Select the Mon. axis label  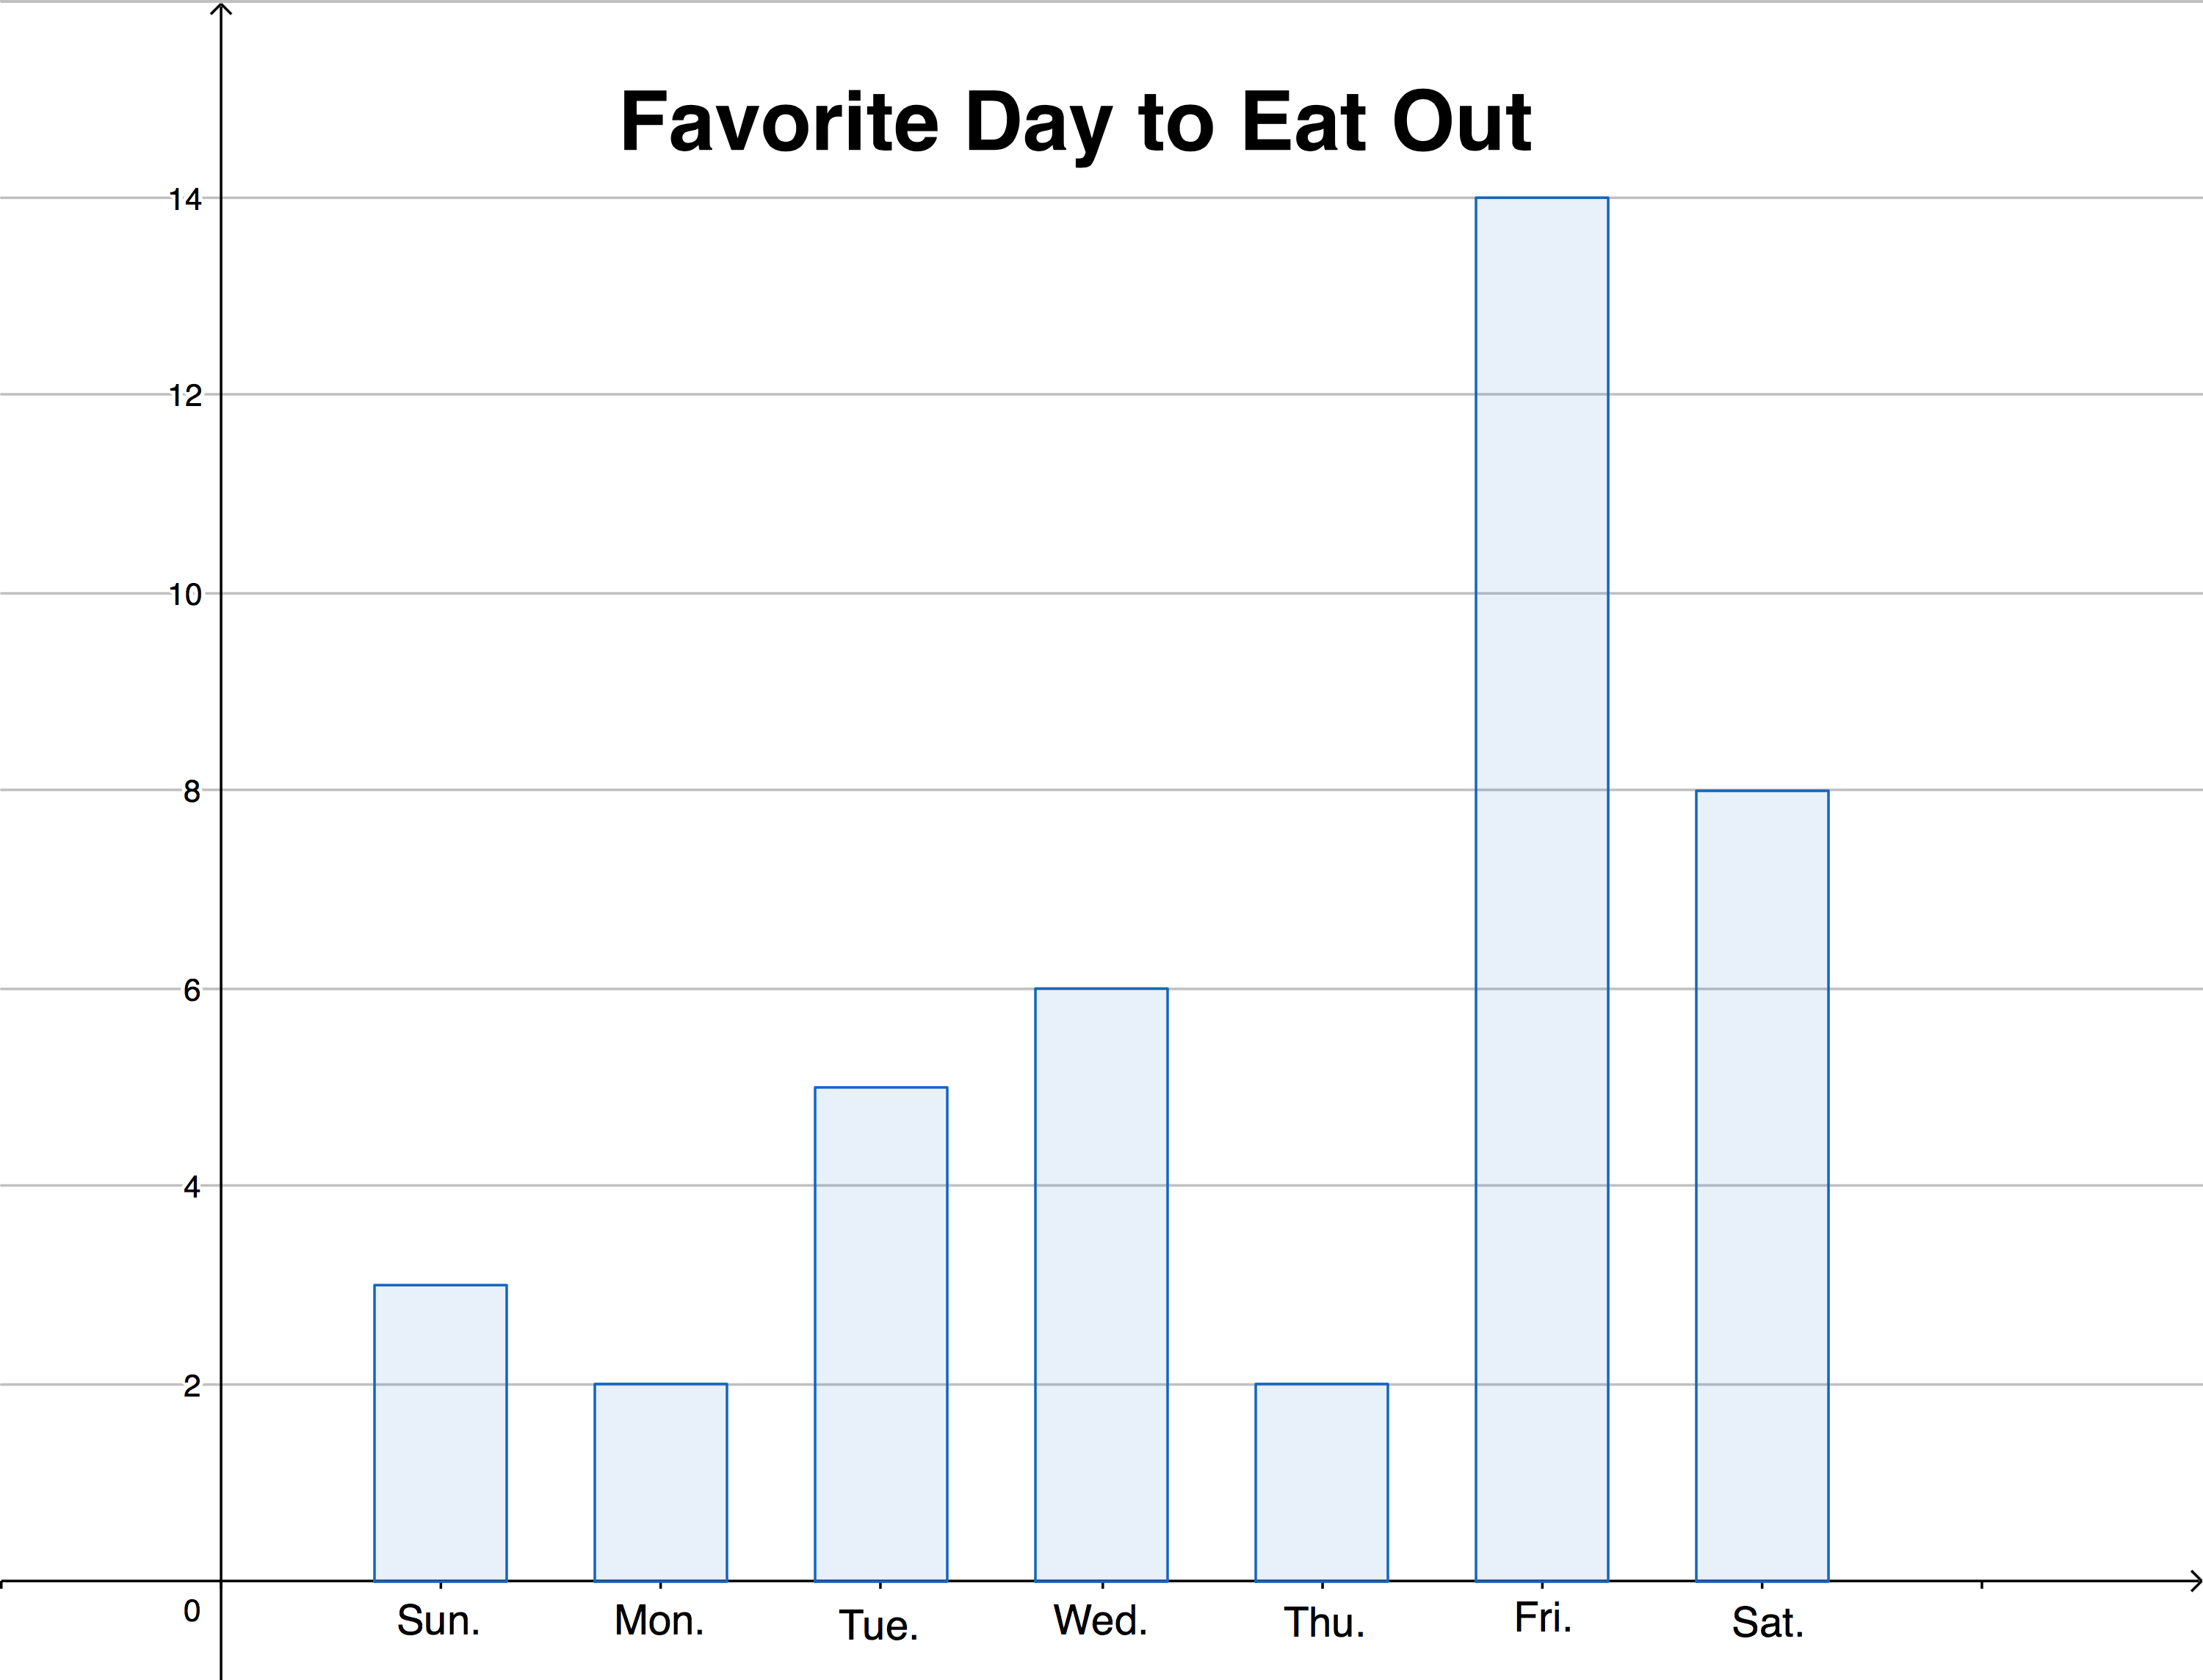[659, 1621]
